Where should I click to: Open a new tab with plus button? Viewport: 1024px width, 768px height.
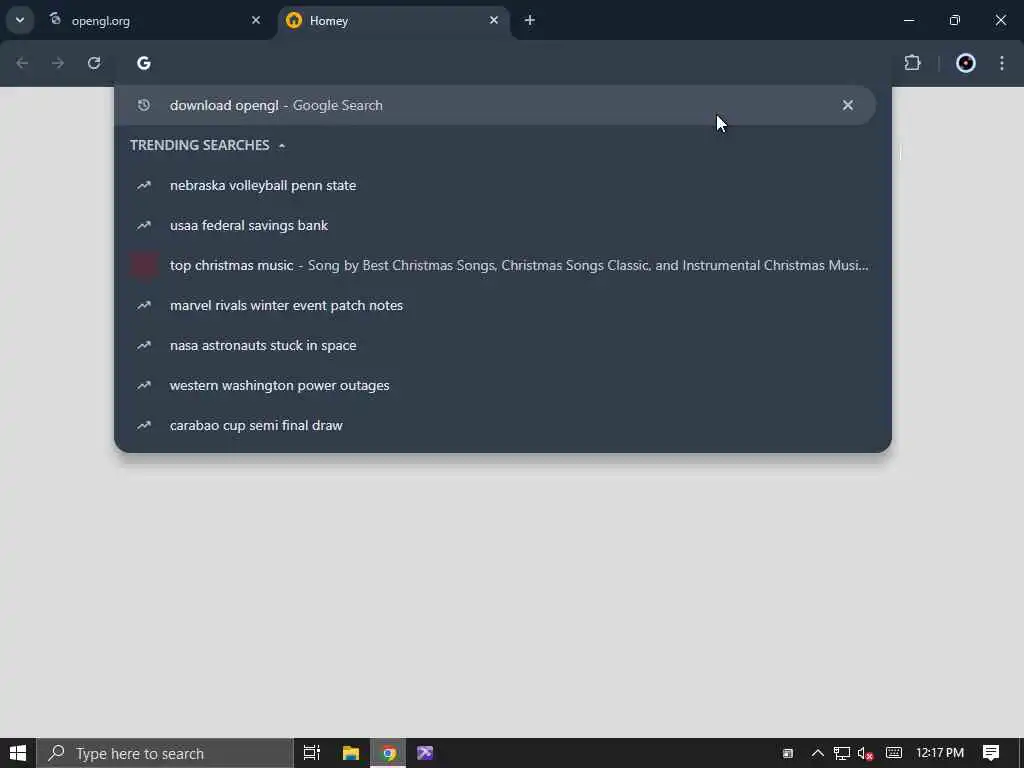point(530,20)
